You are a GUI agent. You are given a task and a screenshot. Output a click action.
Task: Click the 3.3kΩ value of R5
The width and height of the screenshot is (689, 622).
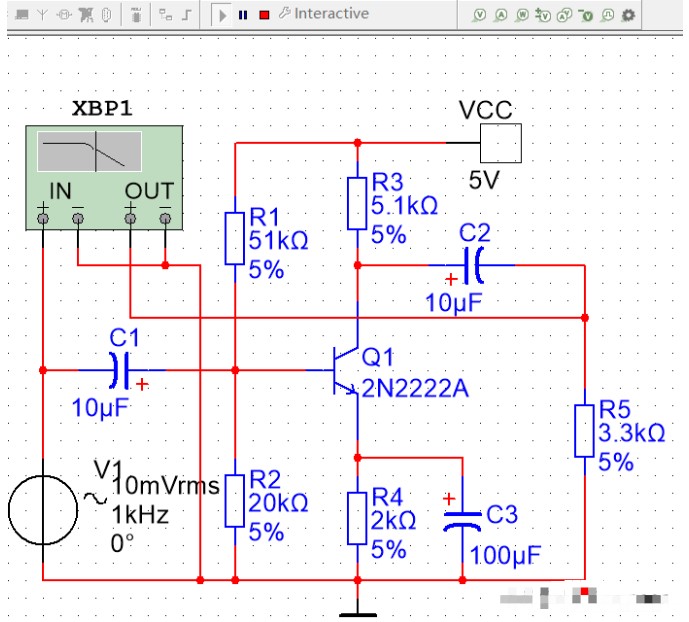(x=632, y=433)
